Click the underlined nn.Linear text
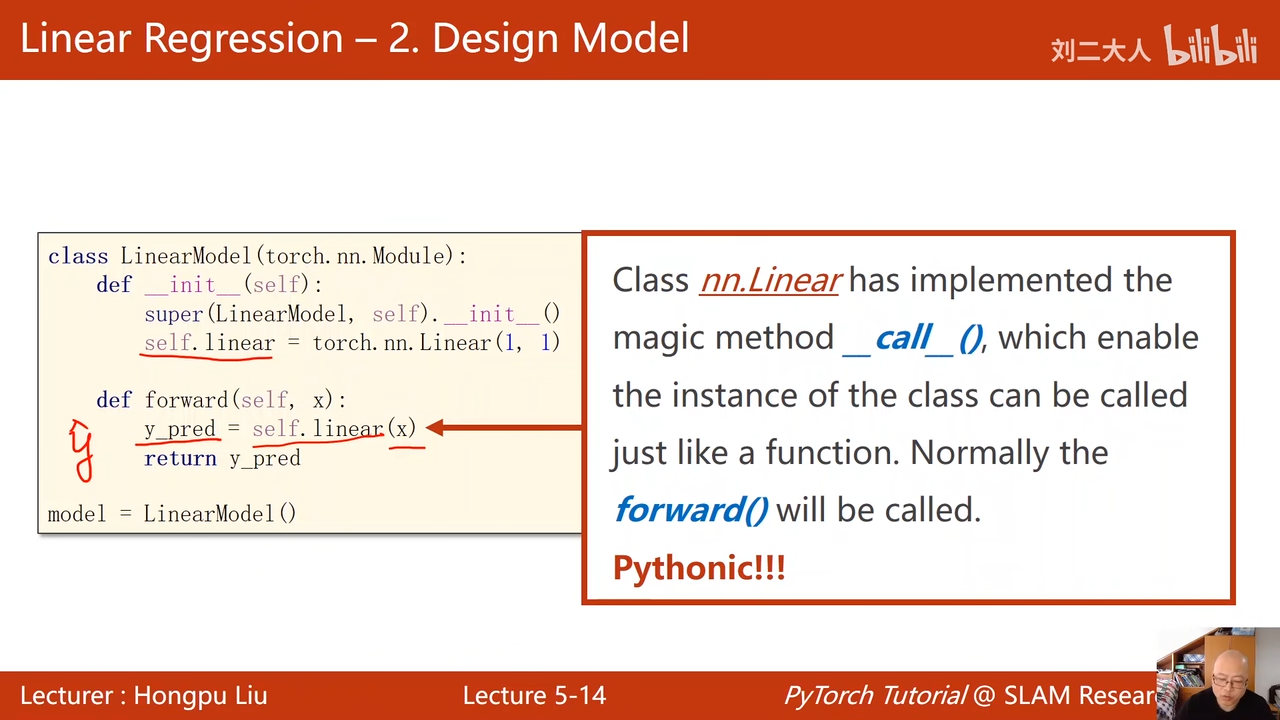The width and height of the screenshot is (1280, 720). pos(770,280)
